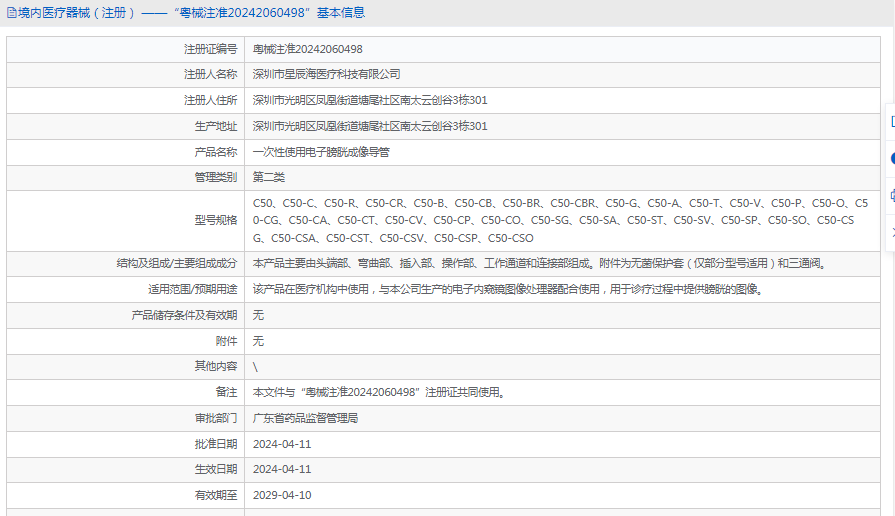Click the label 产品储存条件及有效期

pos(184,315)
